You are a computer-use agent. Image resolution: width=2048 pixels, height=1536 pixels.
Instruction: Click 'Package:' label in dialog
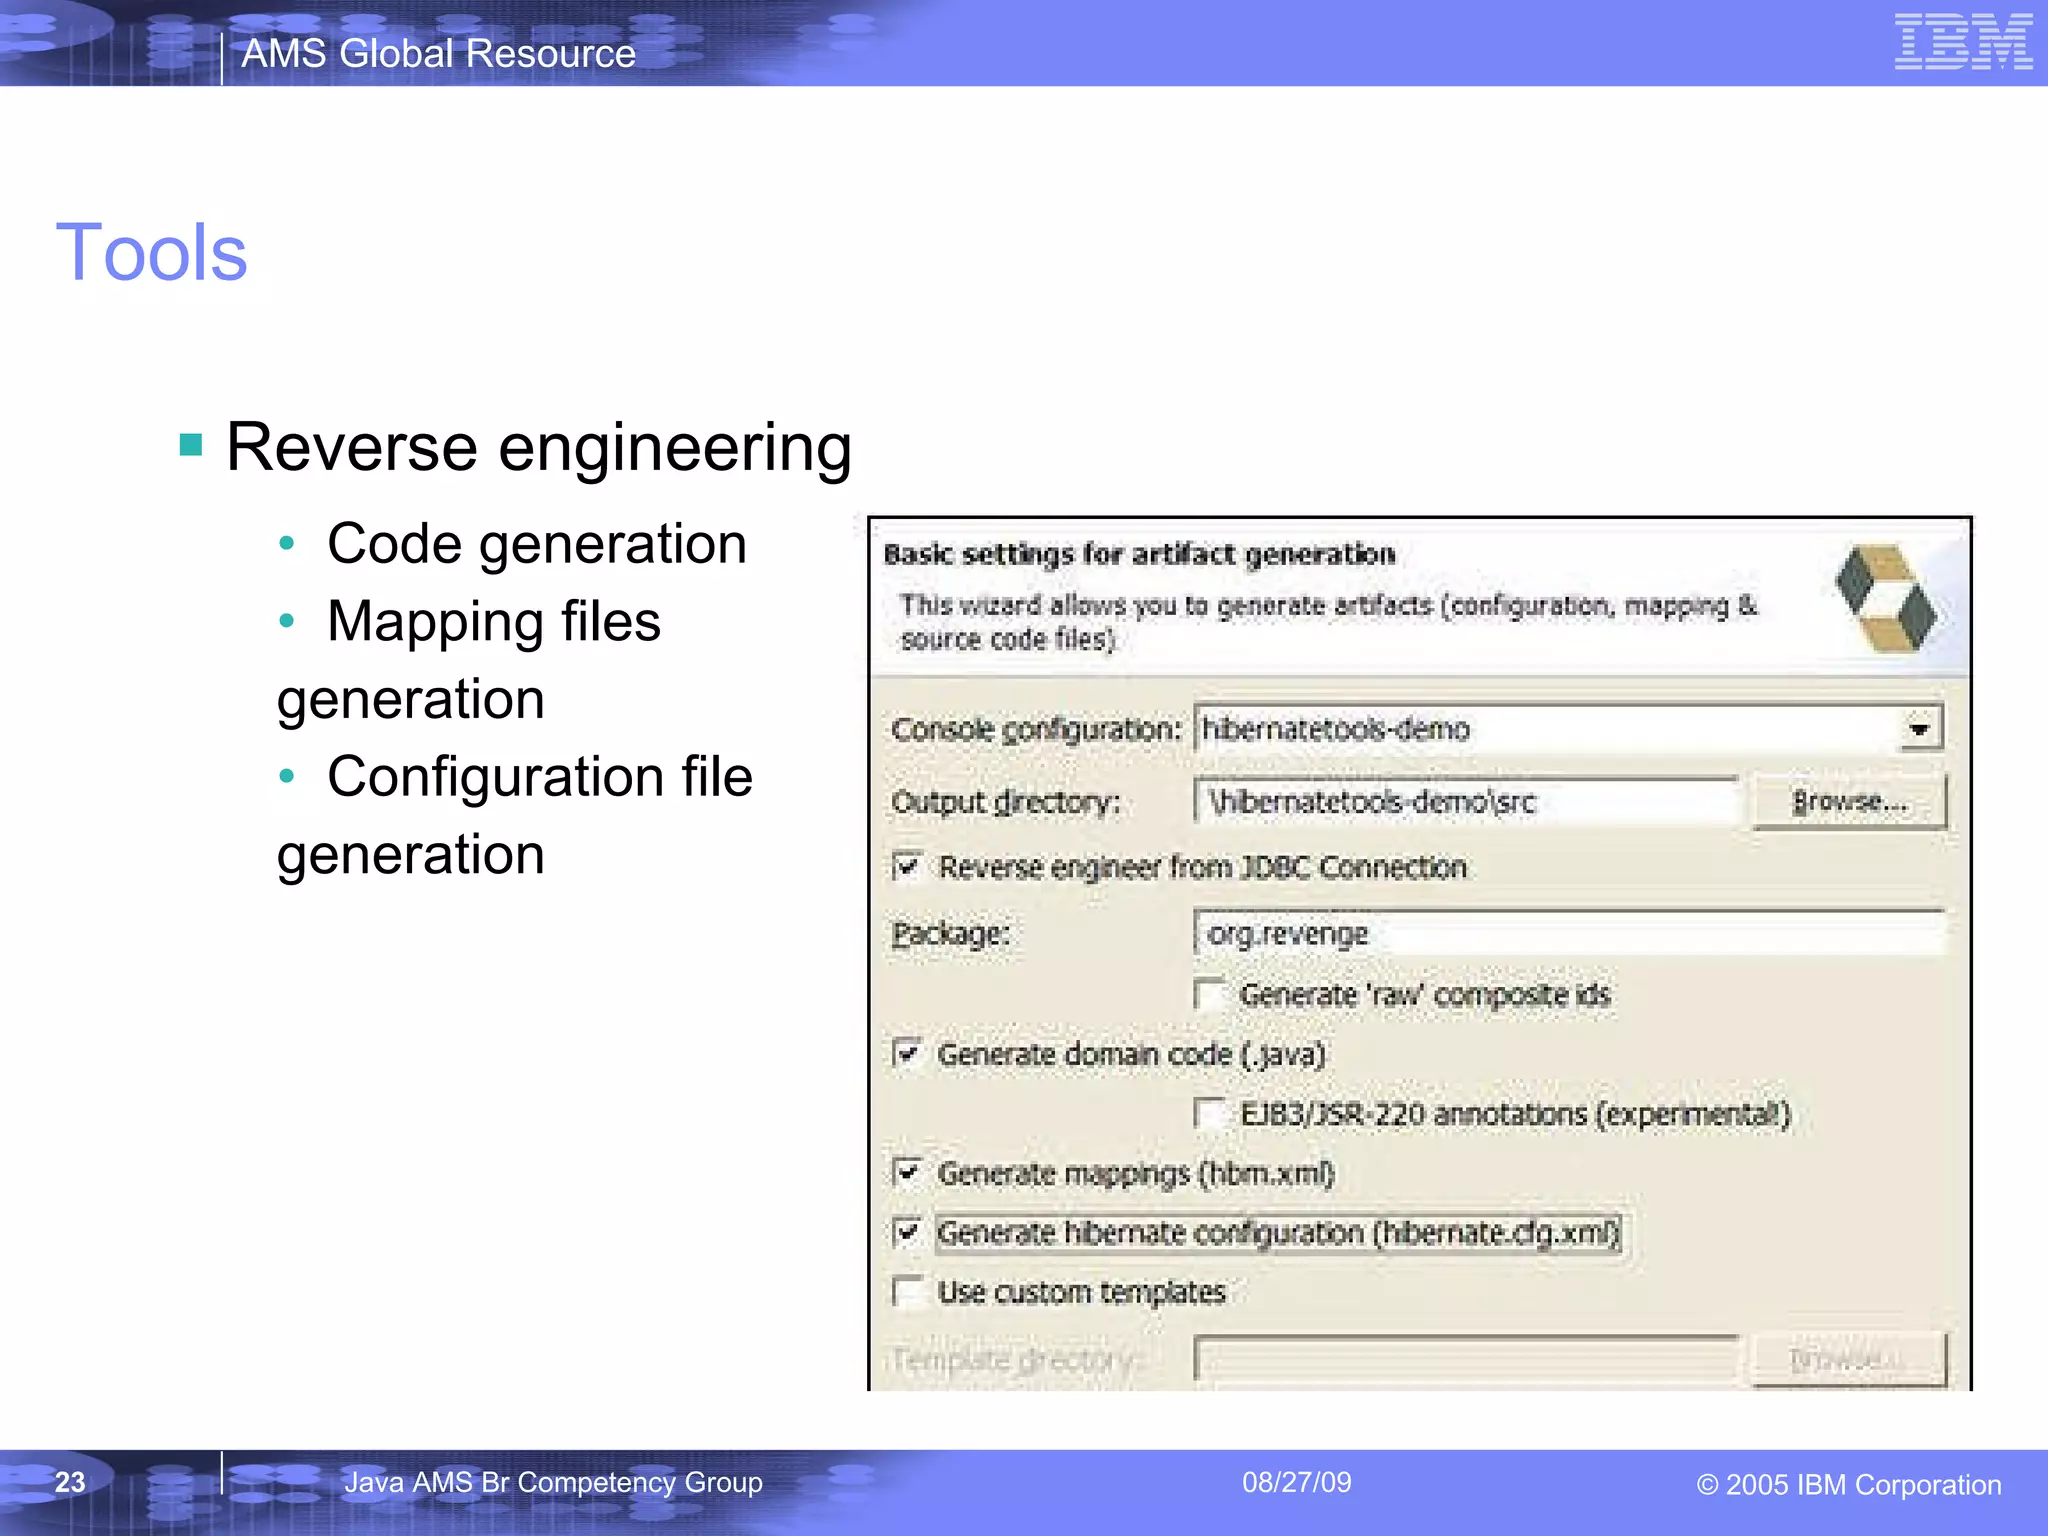click(951, 934)
